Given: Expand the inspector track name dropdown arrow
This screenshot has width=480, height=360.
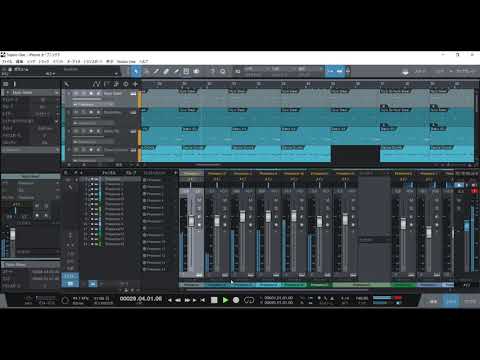Looking at the screenshot, I should click(x=57, y=92).
